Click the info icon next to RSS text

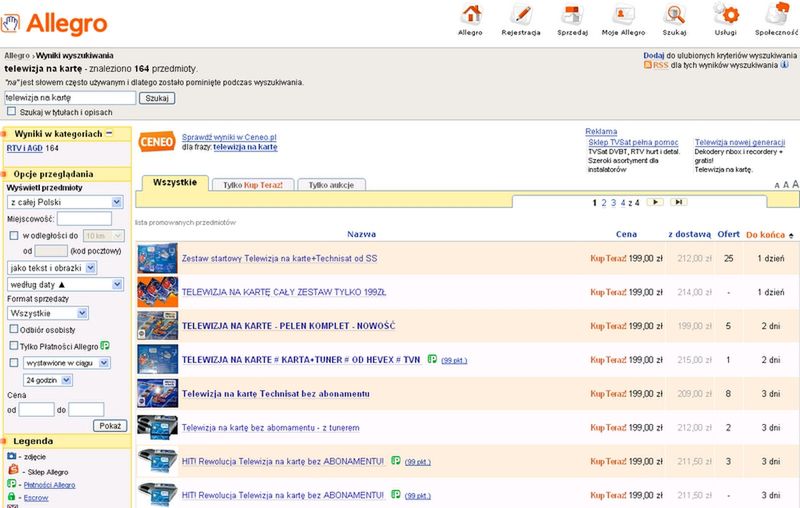784,65
